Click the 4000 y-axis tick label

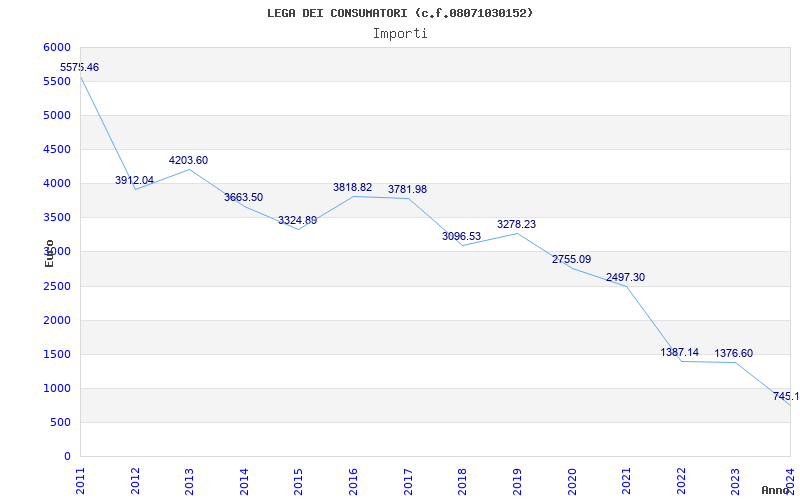pos(58,184)
